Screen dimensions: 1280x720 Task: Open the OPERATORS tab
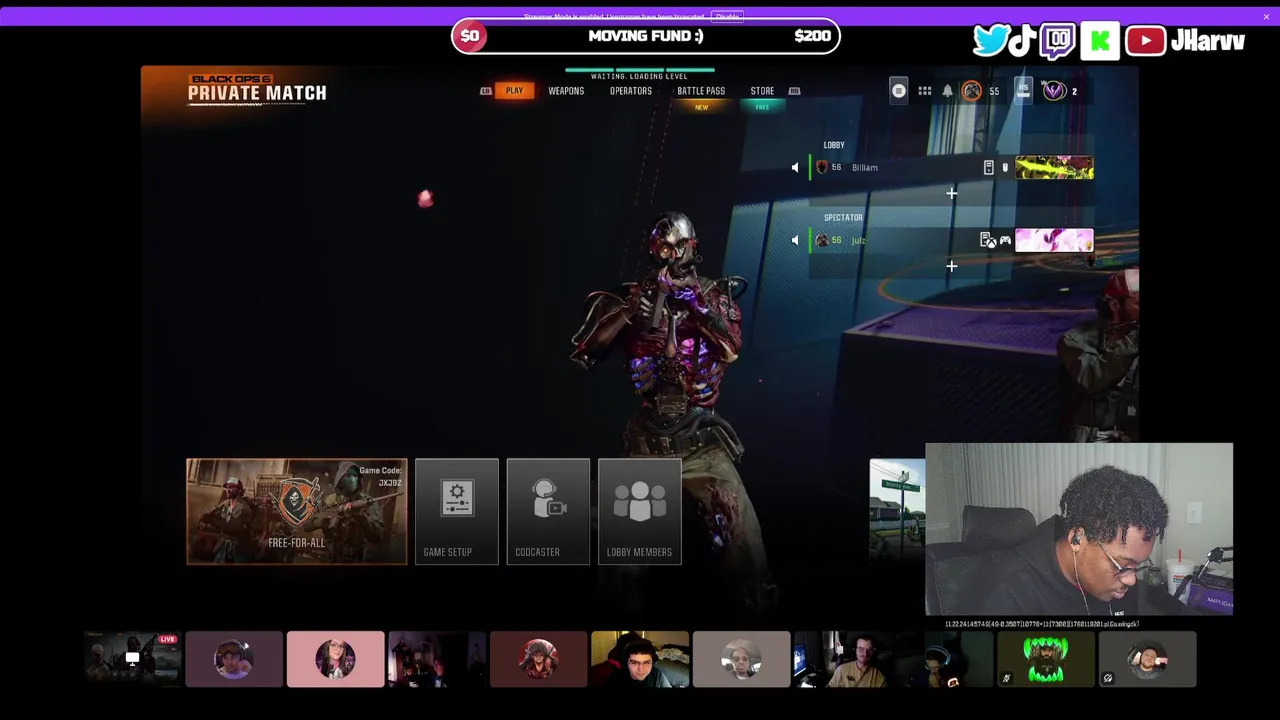tap(631, 91)
